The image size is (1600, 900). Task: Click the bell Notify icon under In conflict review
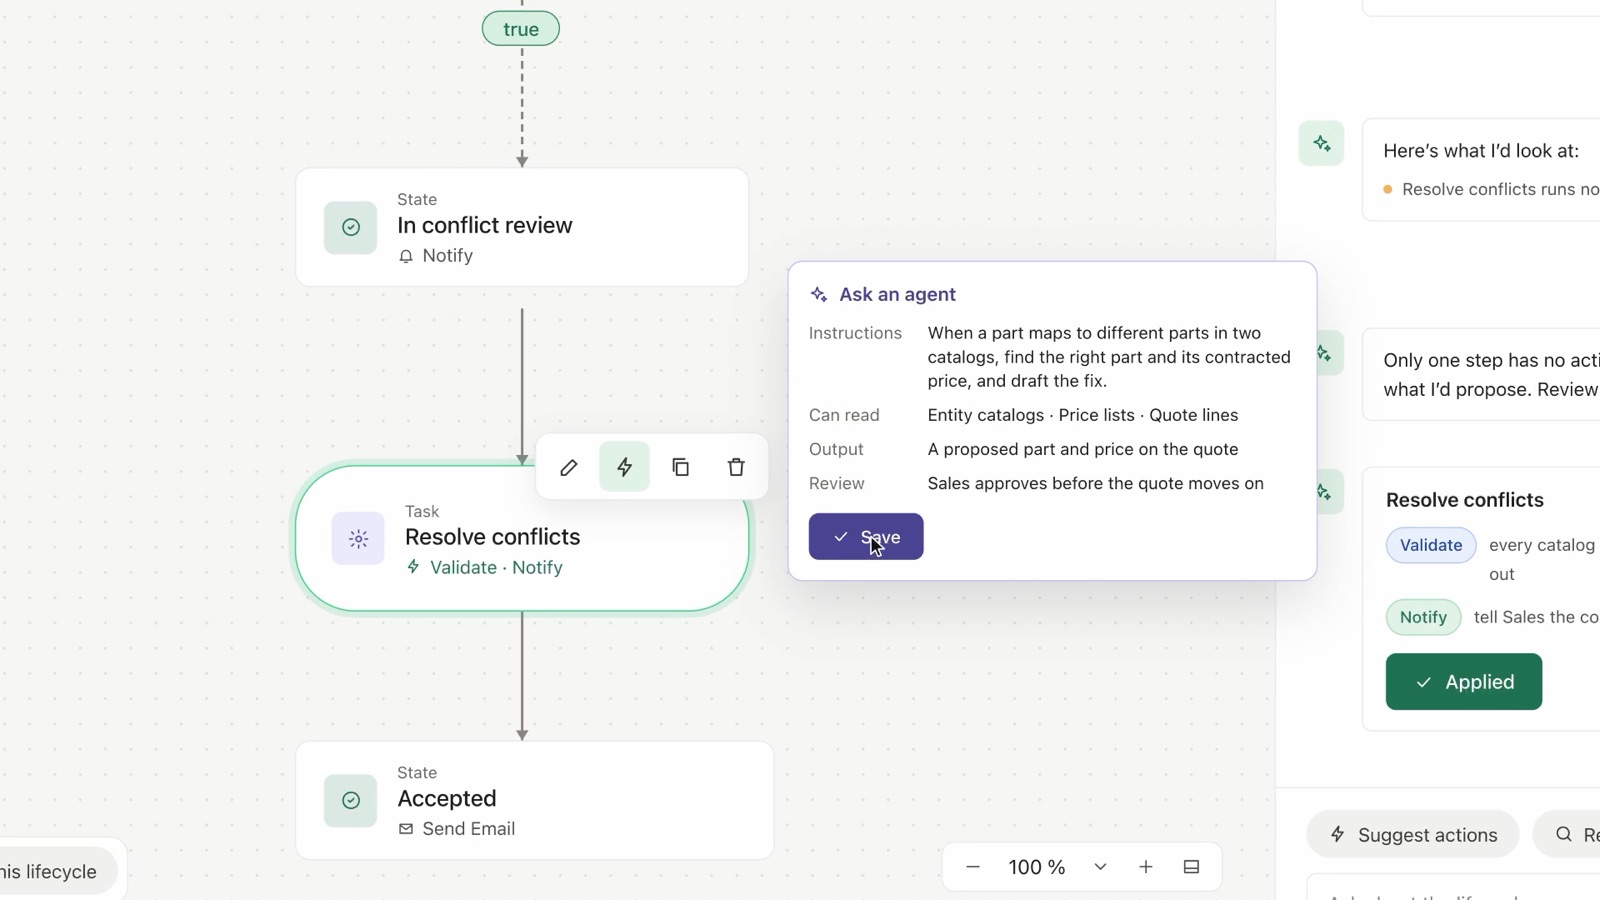[x=406, y=256]
